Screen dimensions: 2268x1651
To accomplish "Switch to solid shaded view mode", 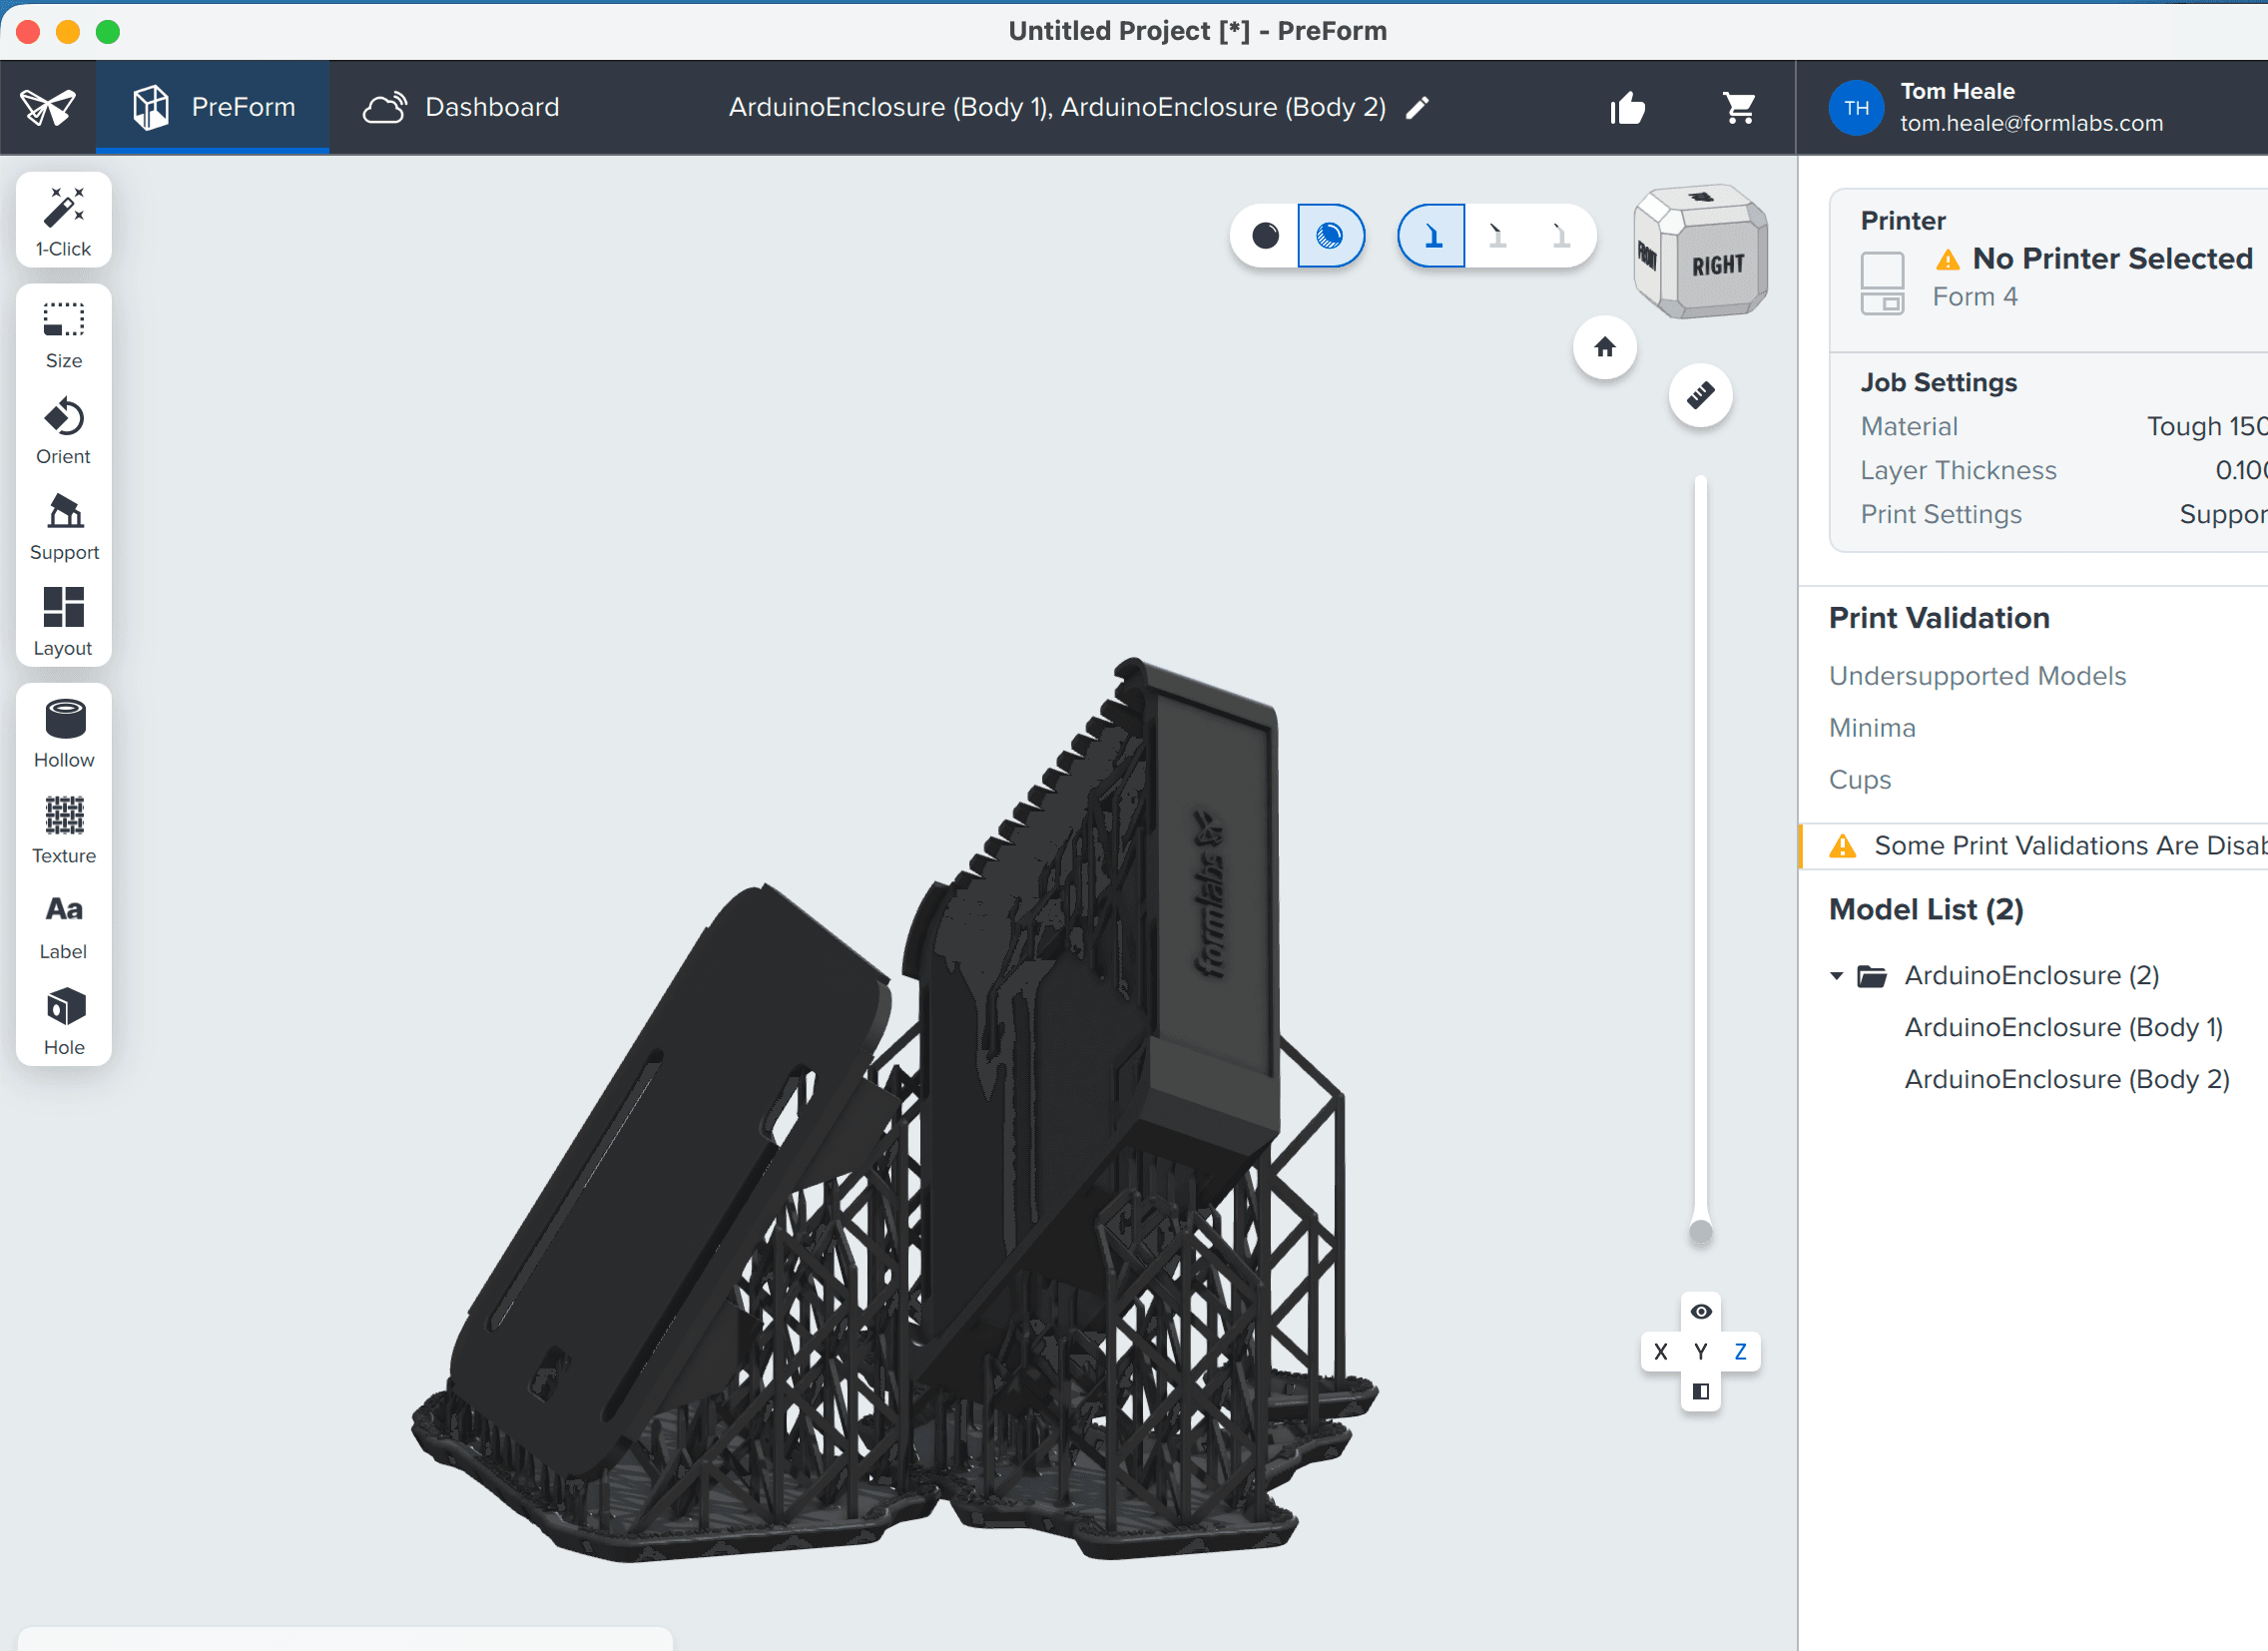I will (x=1265, y=236).
